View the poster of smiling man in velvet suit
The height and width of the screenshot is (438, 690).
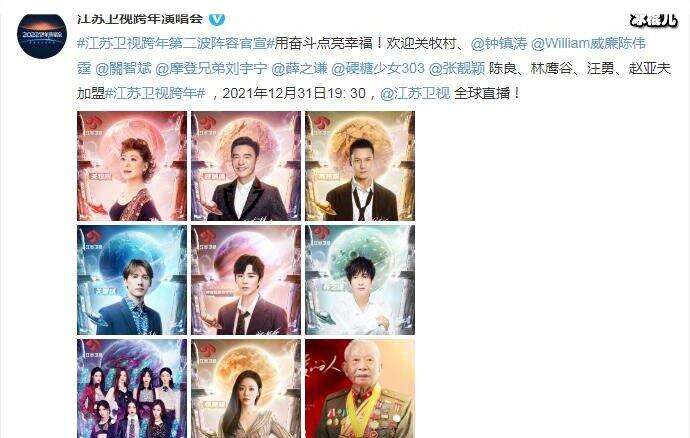click(x=246, y=166)
